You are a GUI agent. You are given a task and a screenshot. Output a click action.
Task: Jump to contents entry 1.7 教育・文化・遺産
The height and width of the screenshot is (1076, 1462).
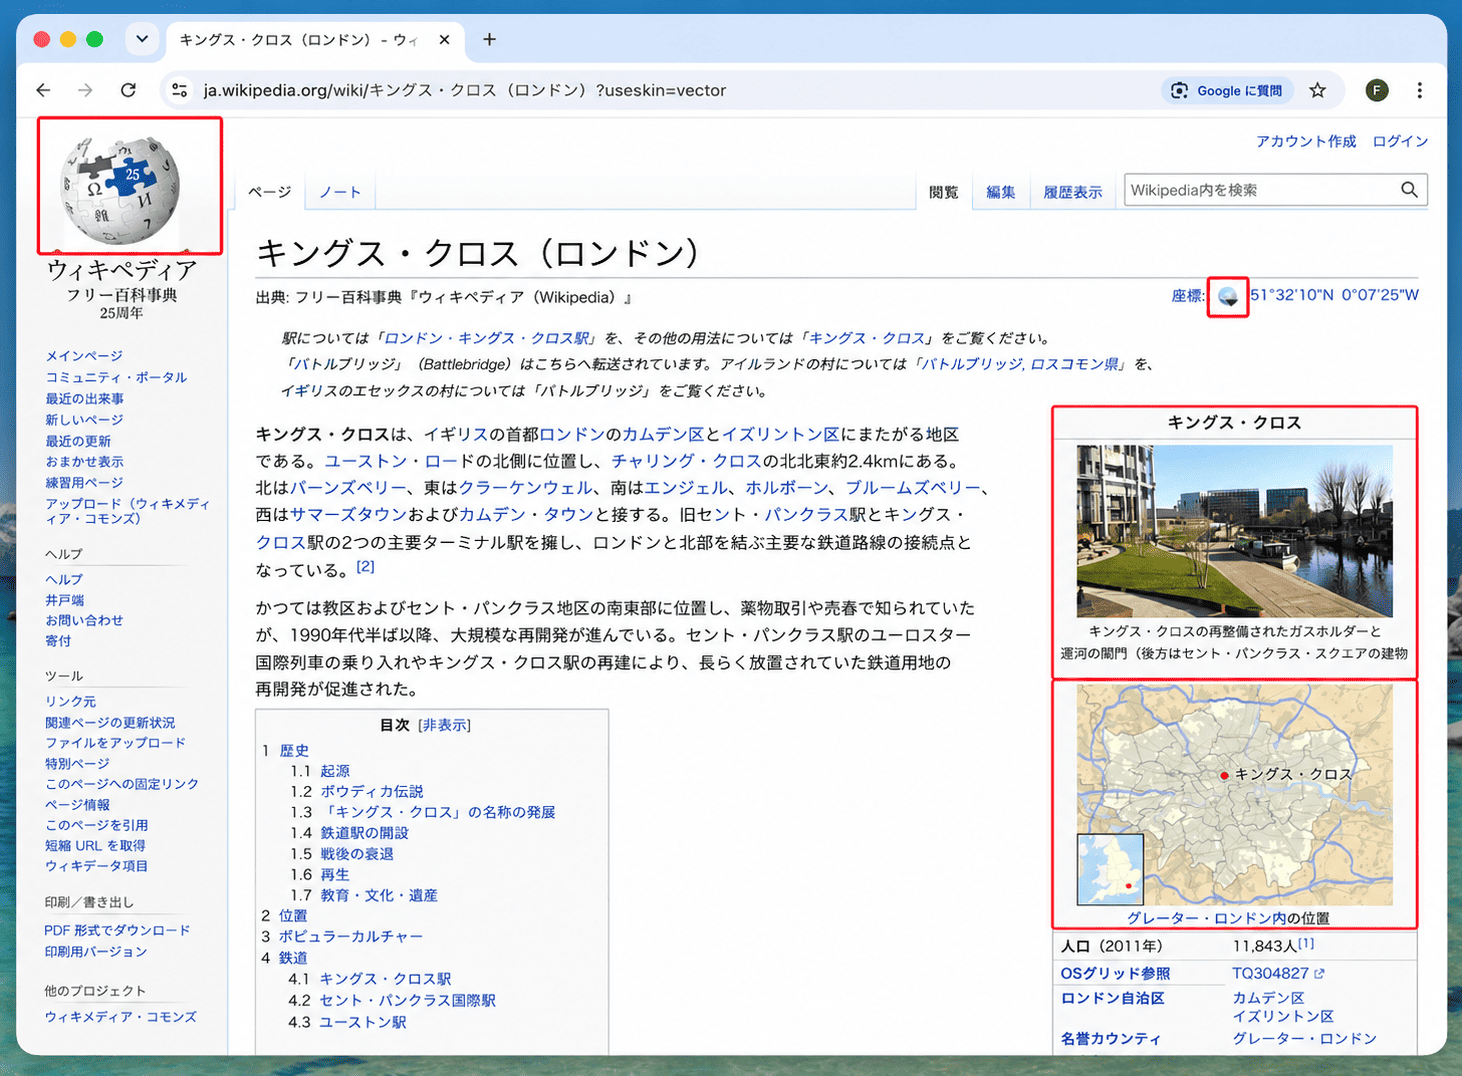(x=379, y=895)
